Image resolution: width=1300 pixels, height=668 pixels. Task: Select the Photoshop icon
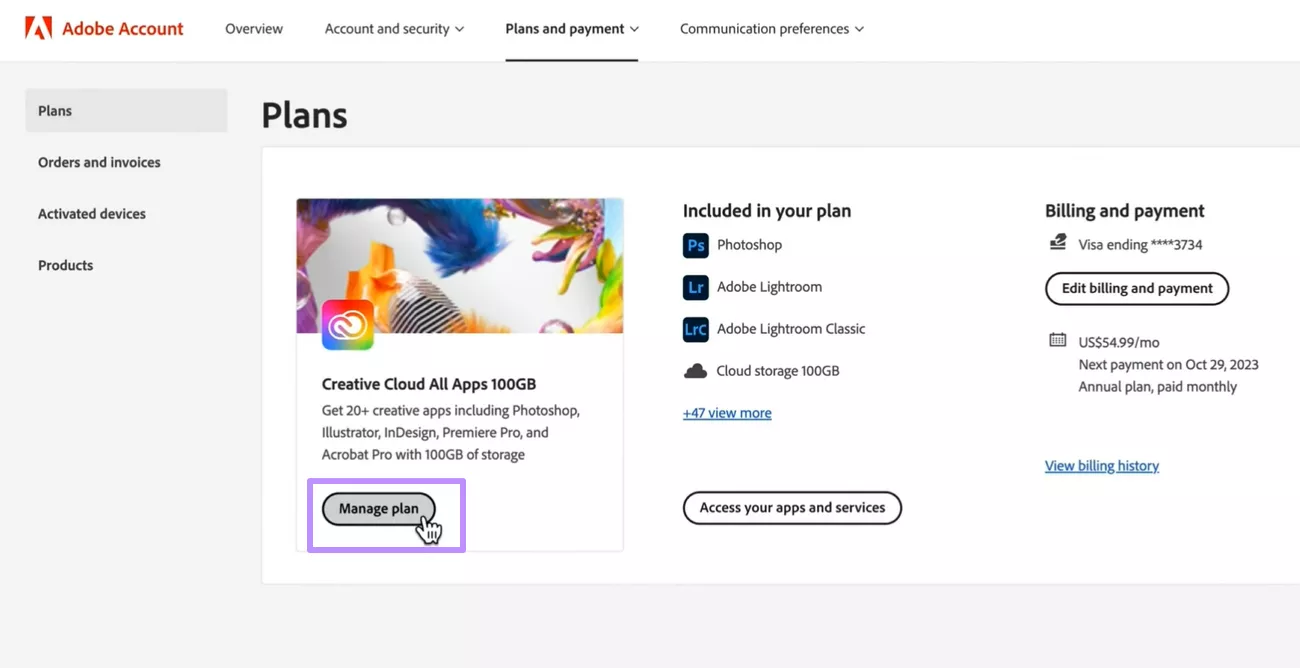(695, 245)
